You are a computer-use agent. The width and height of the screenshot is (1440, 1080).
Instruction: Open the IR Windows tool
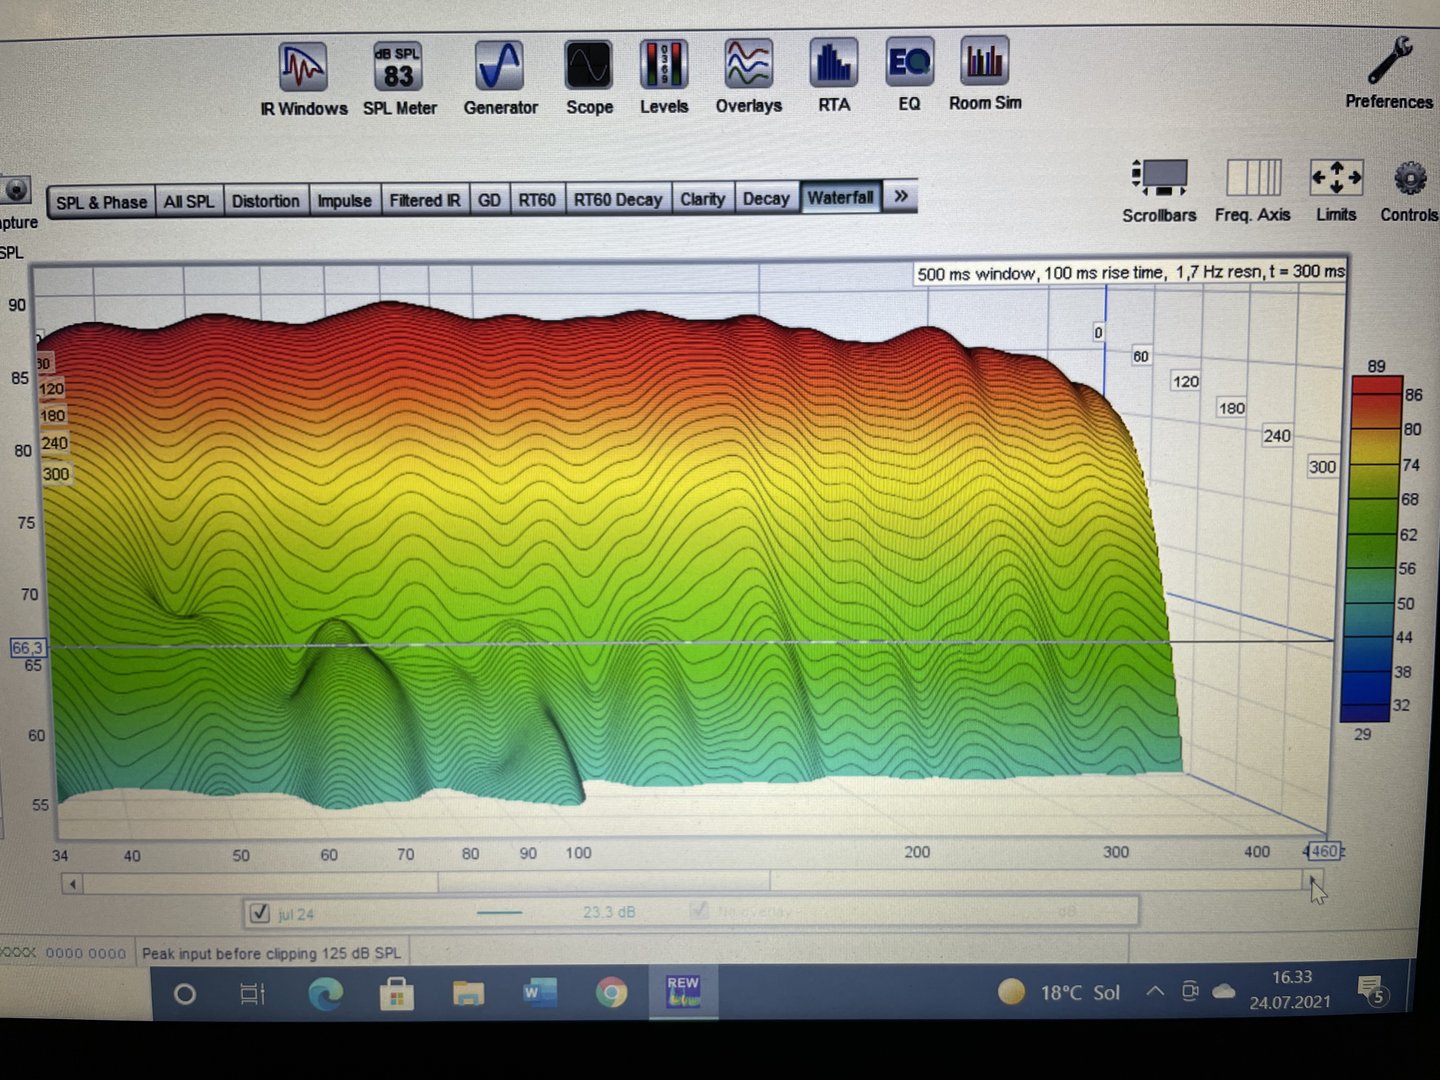(303, 68)
